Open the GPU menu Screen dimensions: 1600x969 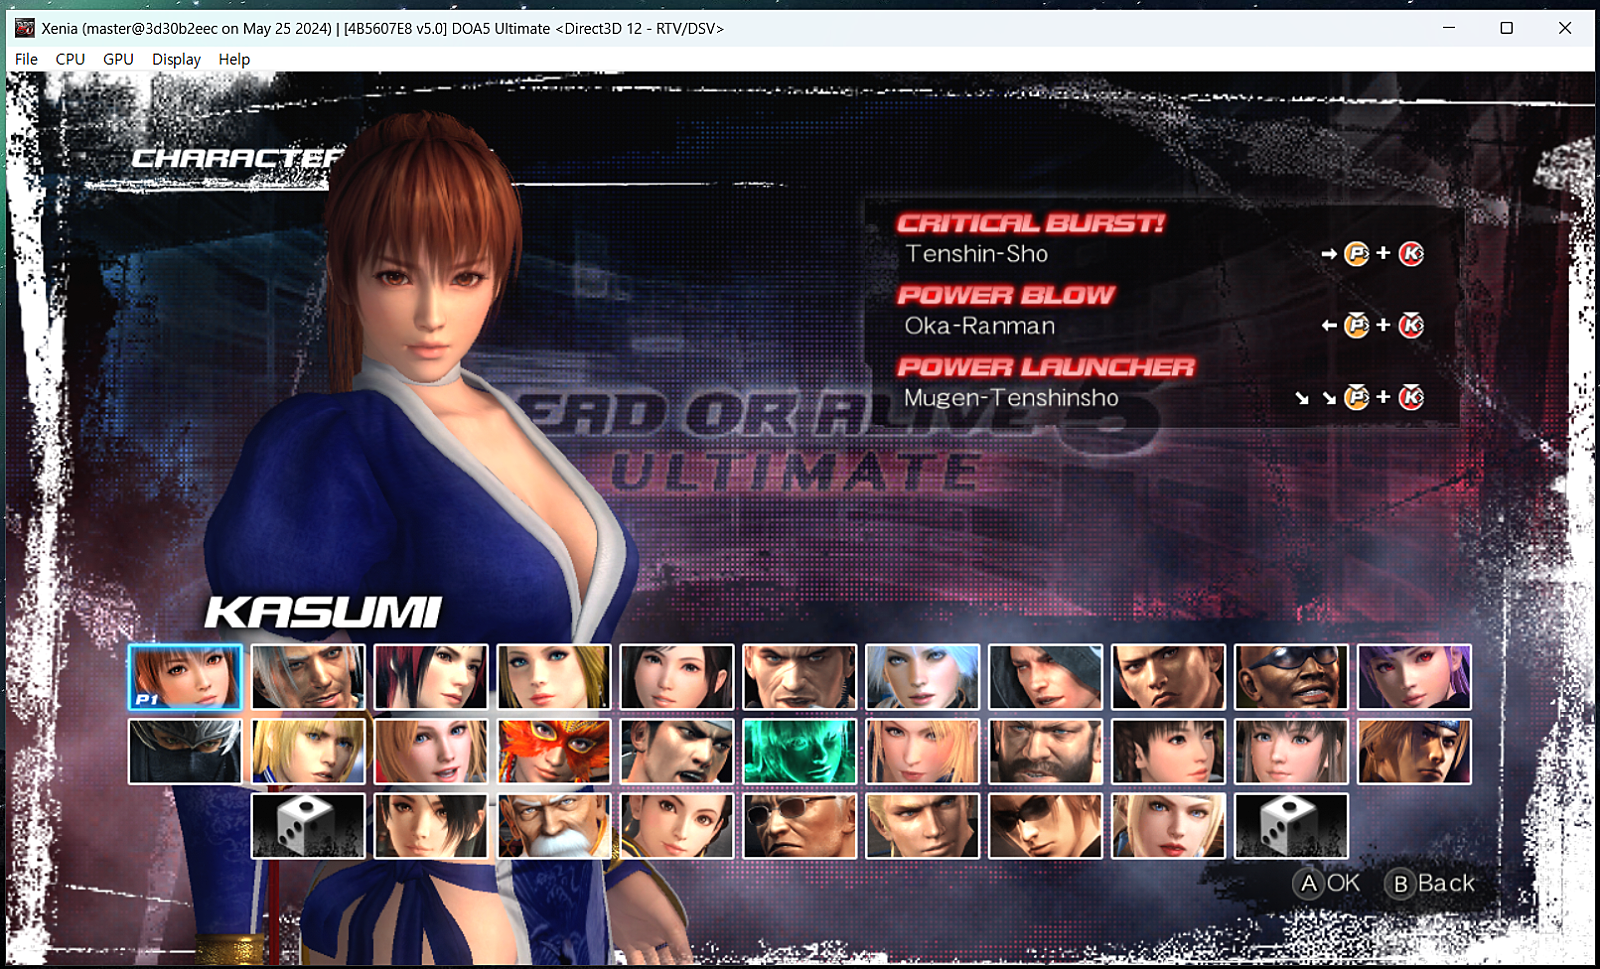click(118, 59)
